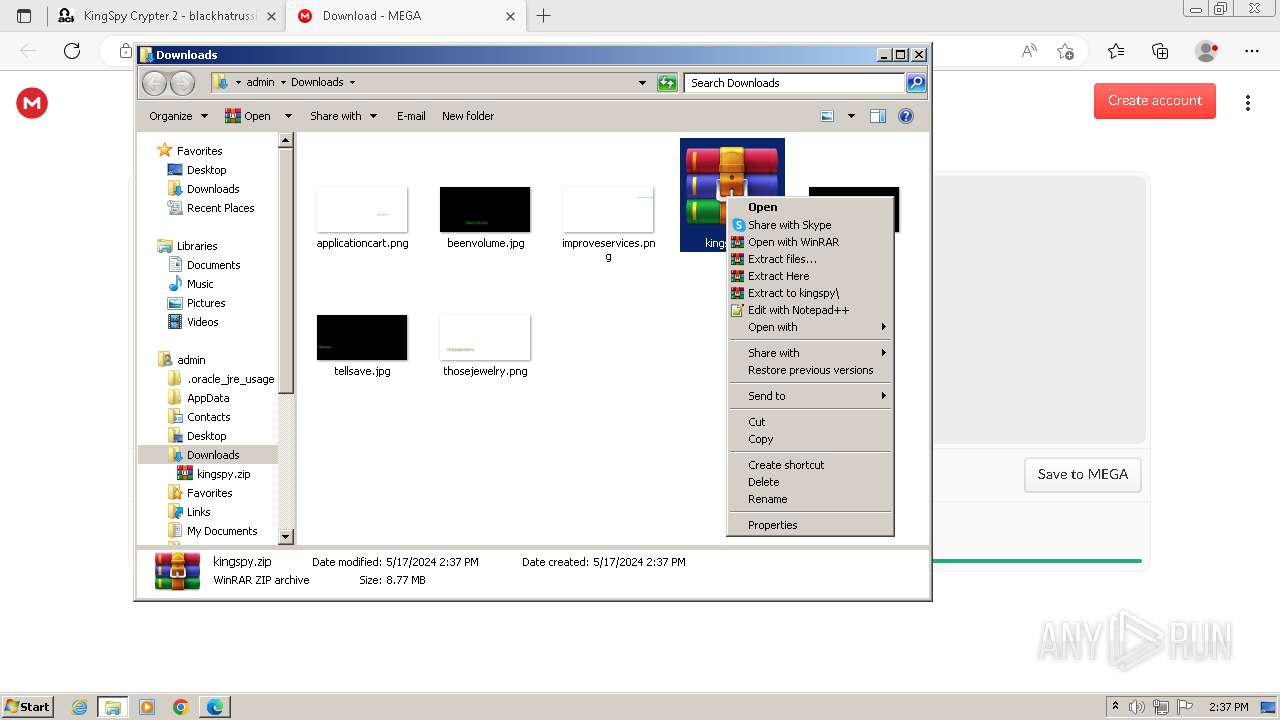Open Documents library in sidebar
Viewport: 1280px width, 720px height.
click(213, 265)
